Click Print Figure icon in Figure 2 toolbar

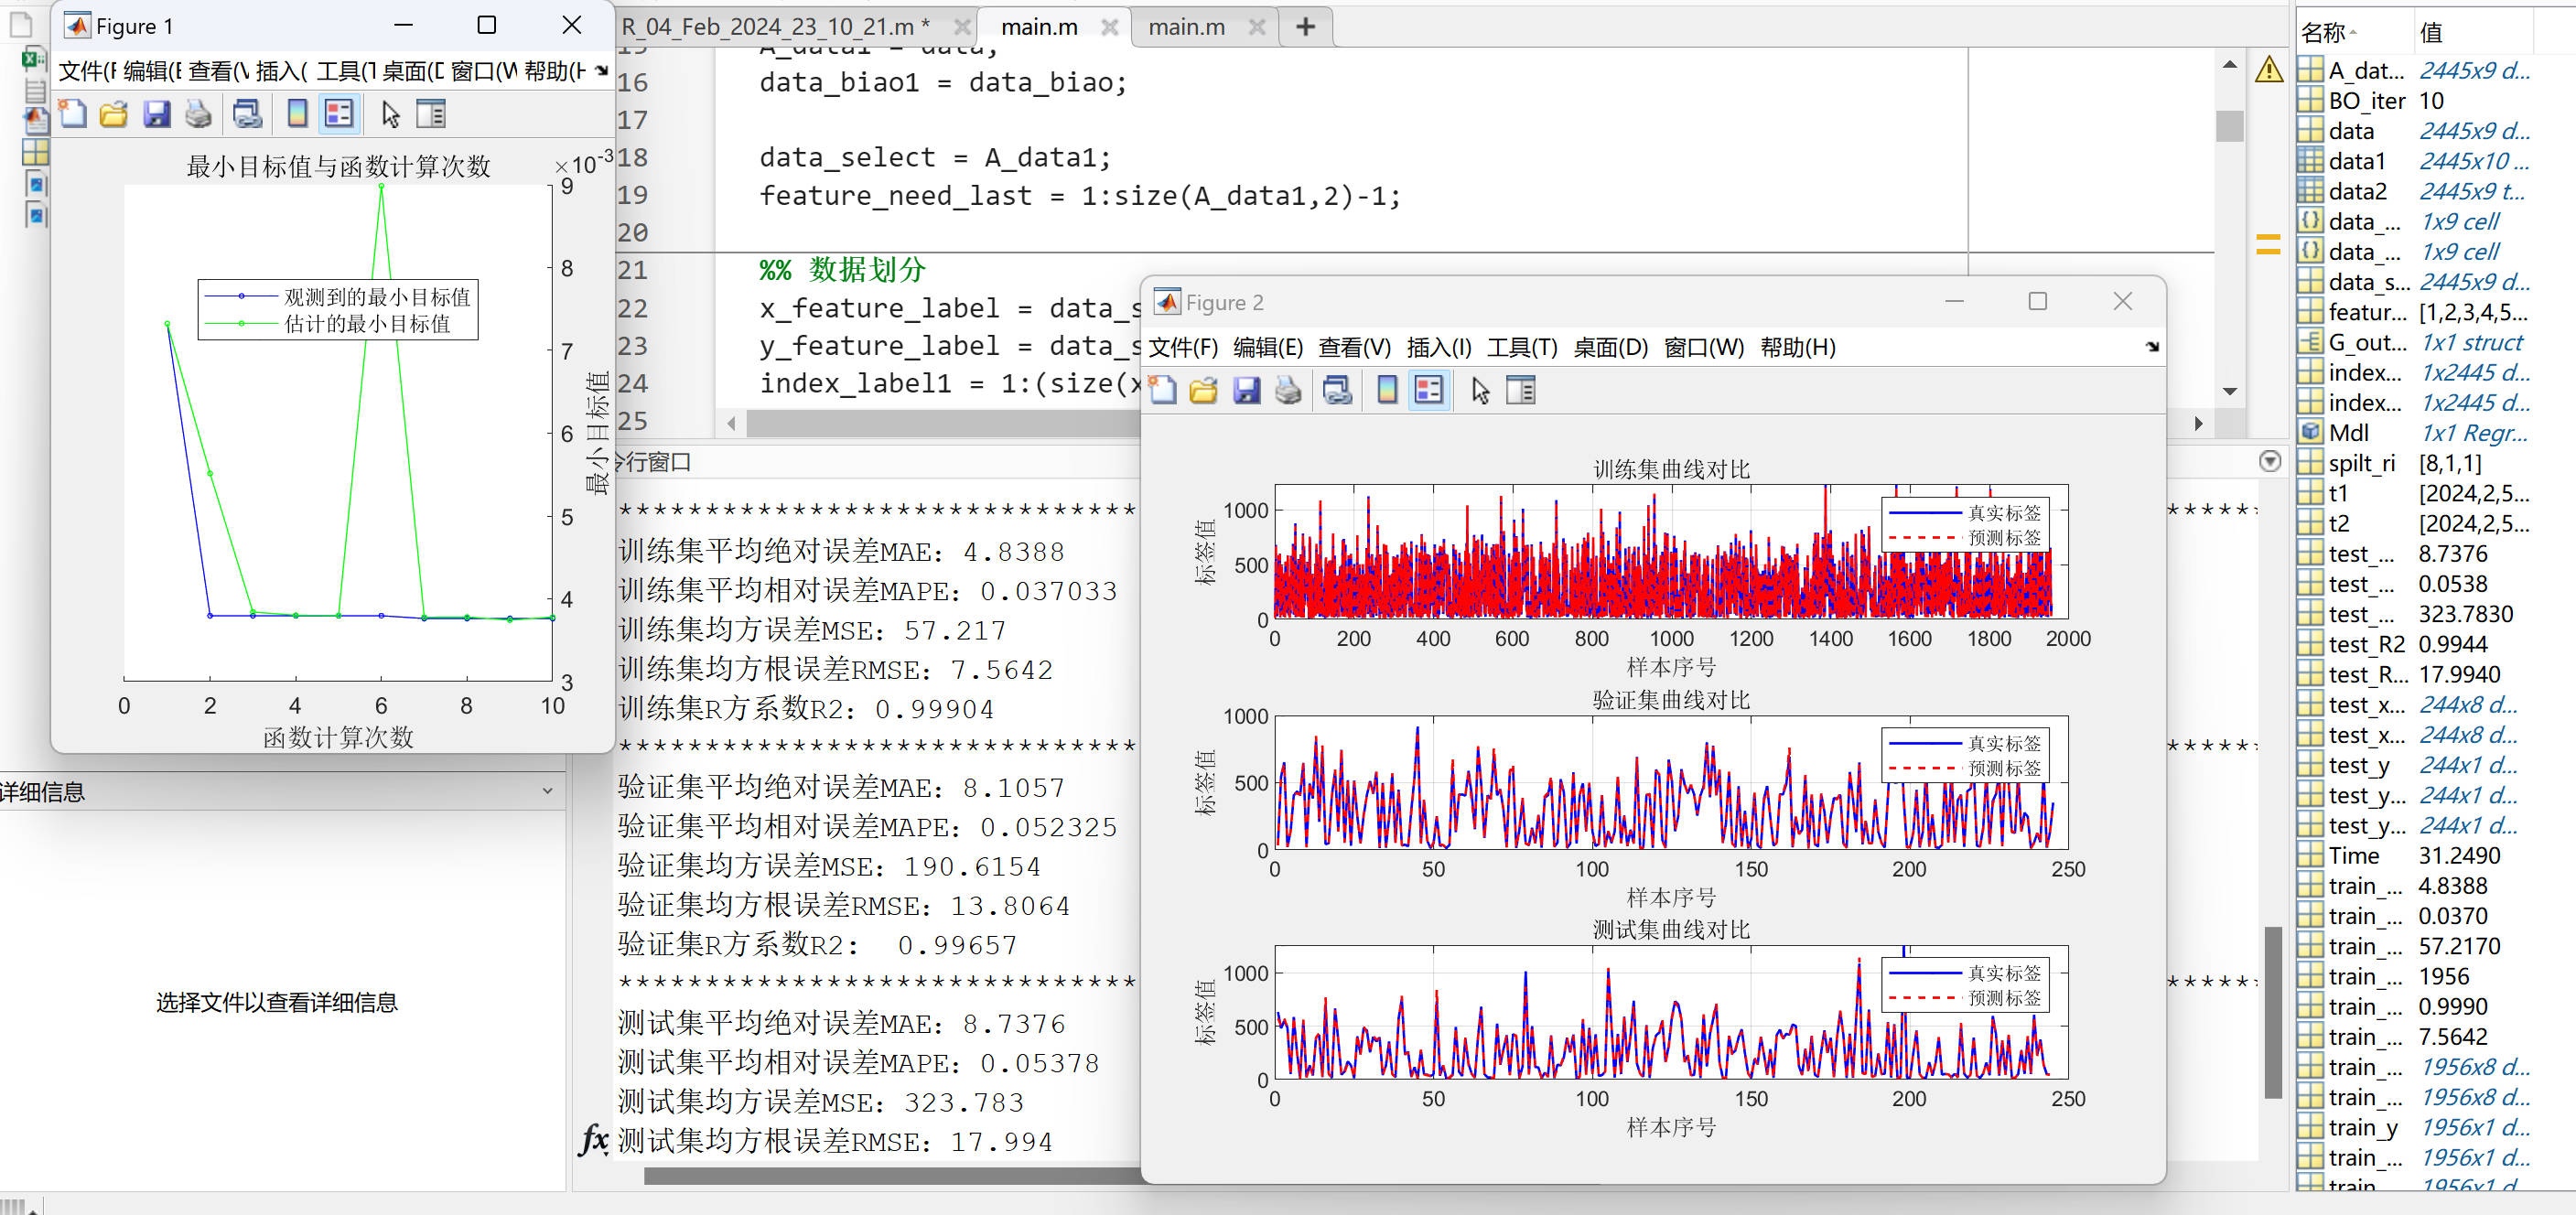1288,390
